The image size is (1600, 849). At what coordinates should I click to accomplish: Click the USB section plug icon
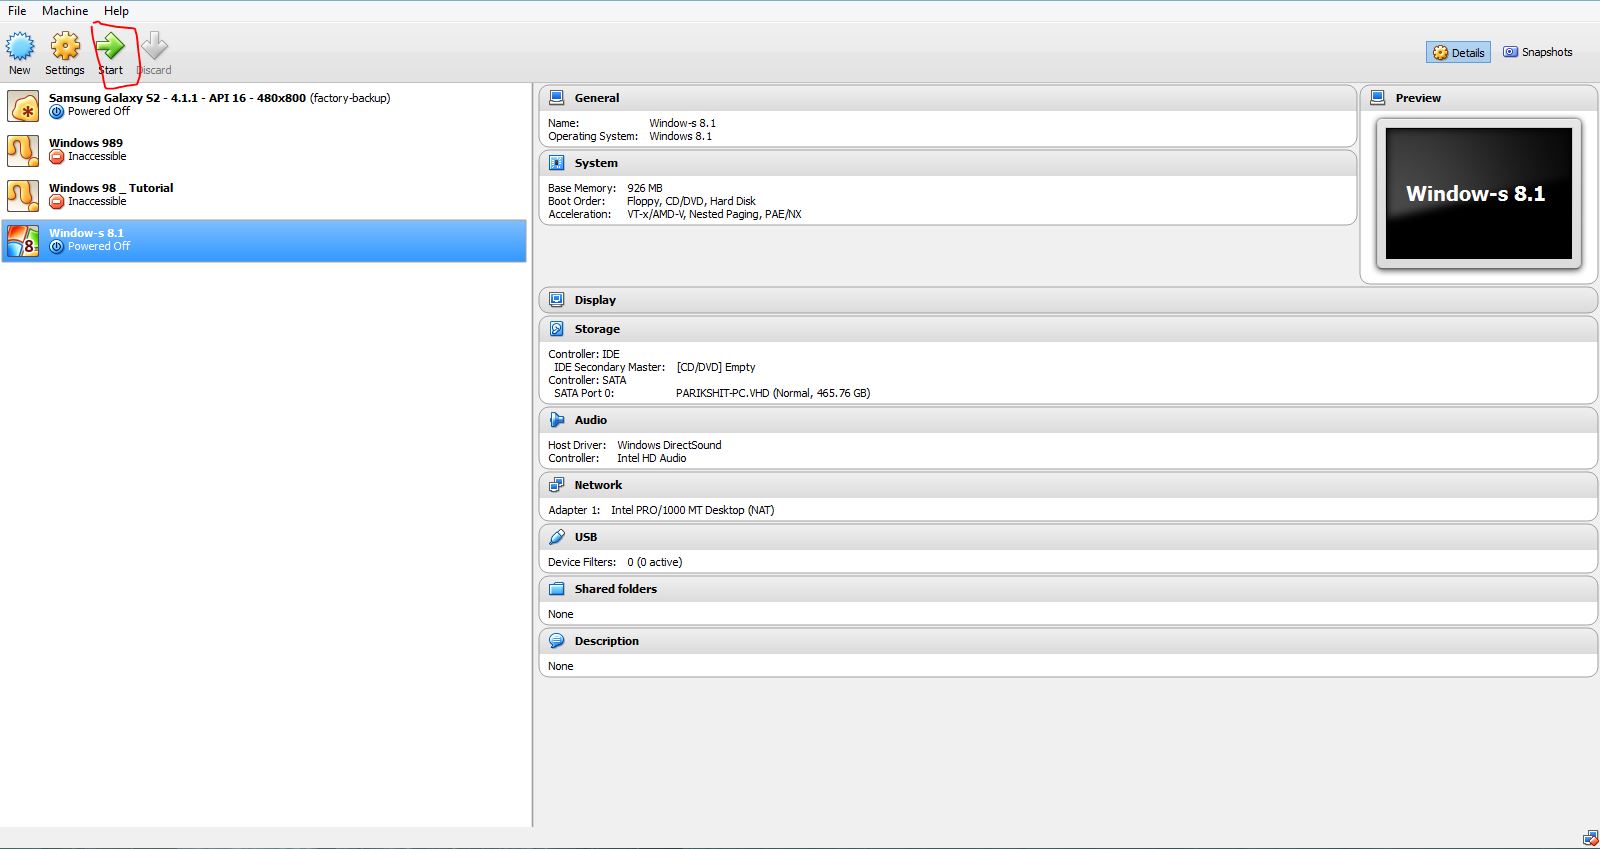pyautogui.click(x=557, y=537)
